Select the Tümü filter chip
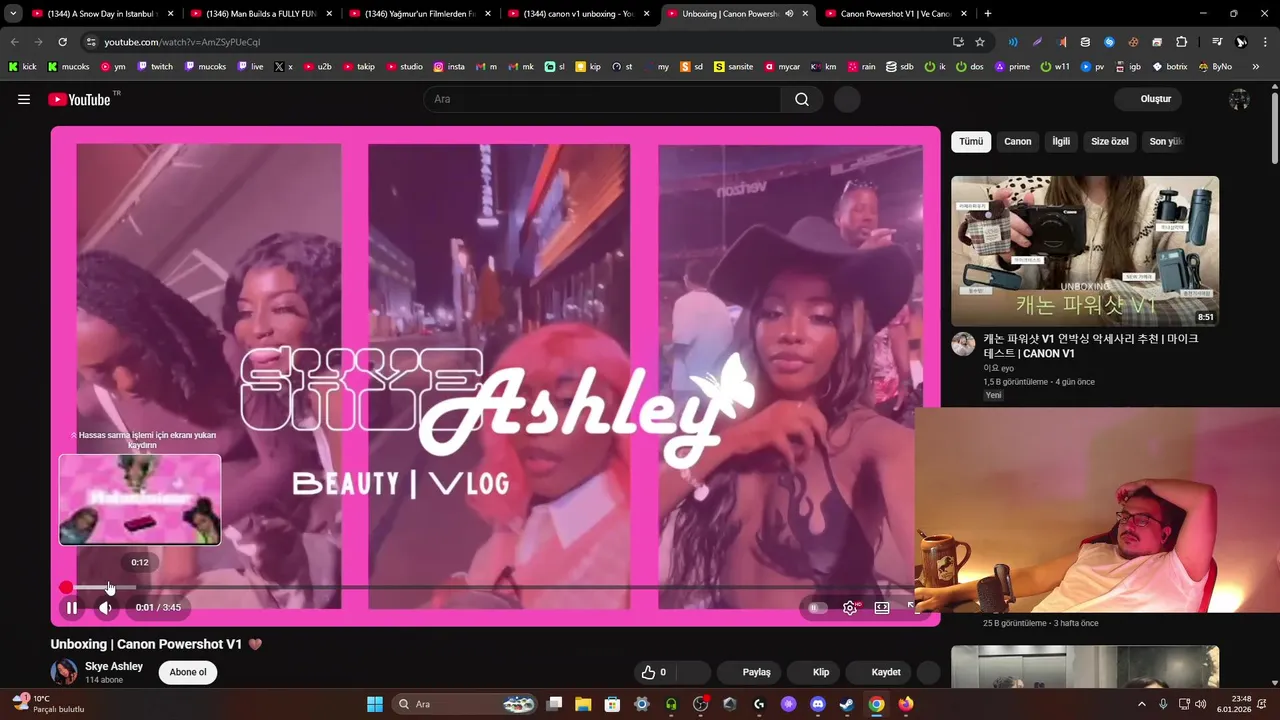1280x720 pixels. (971, 142)
